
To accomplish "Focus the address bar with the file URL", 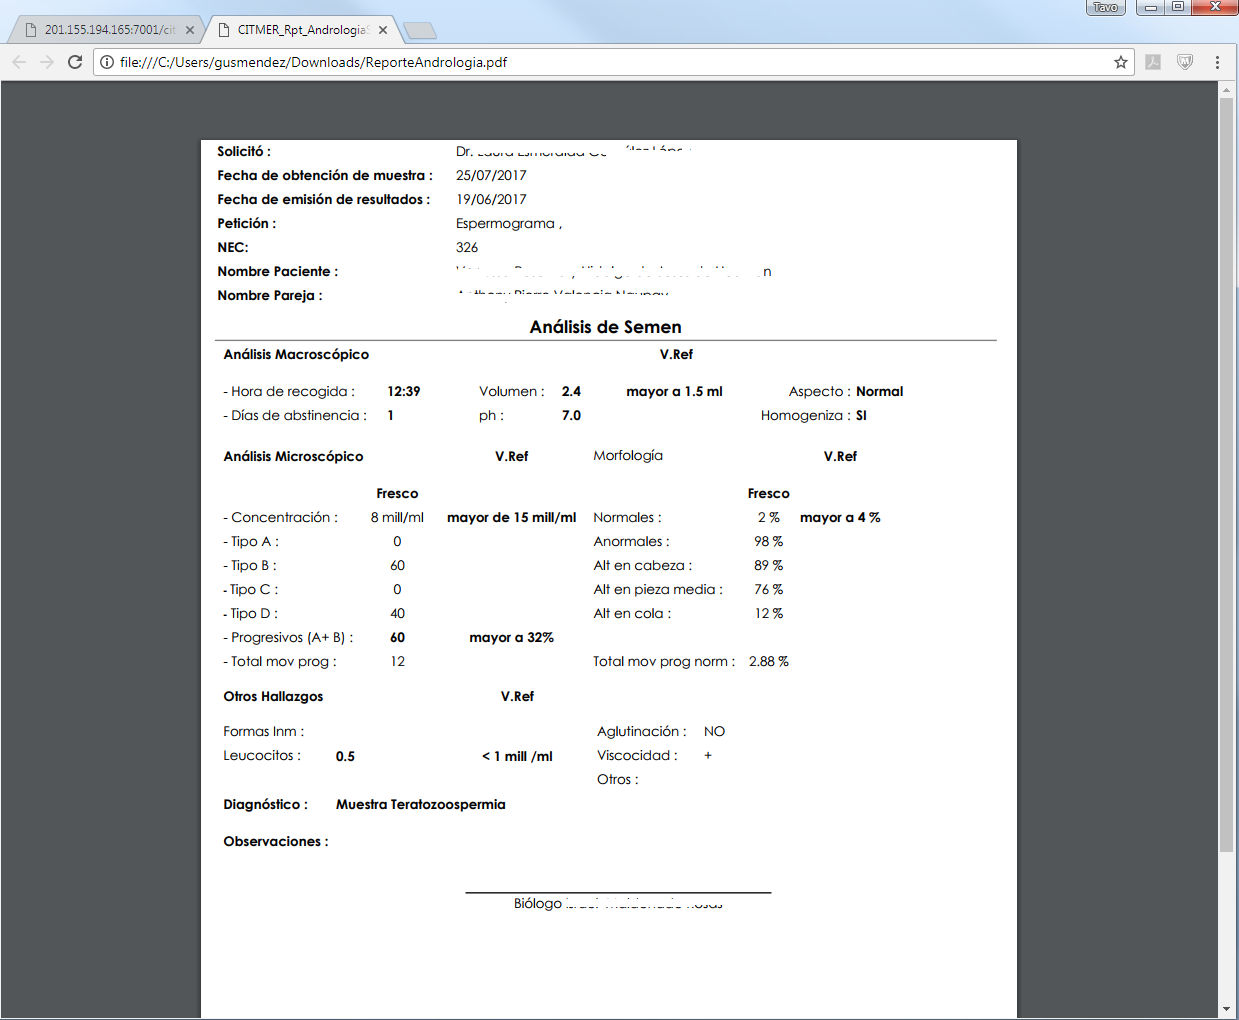I will click(613, 62).
